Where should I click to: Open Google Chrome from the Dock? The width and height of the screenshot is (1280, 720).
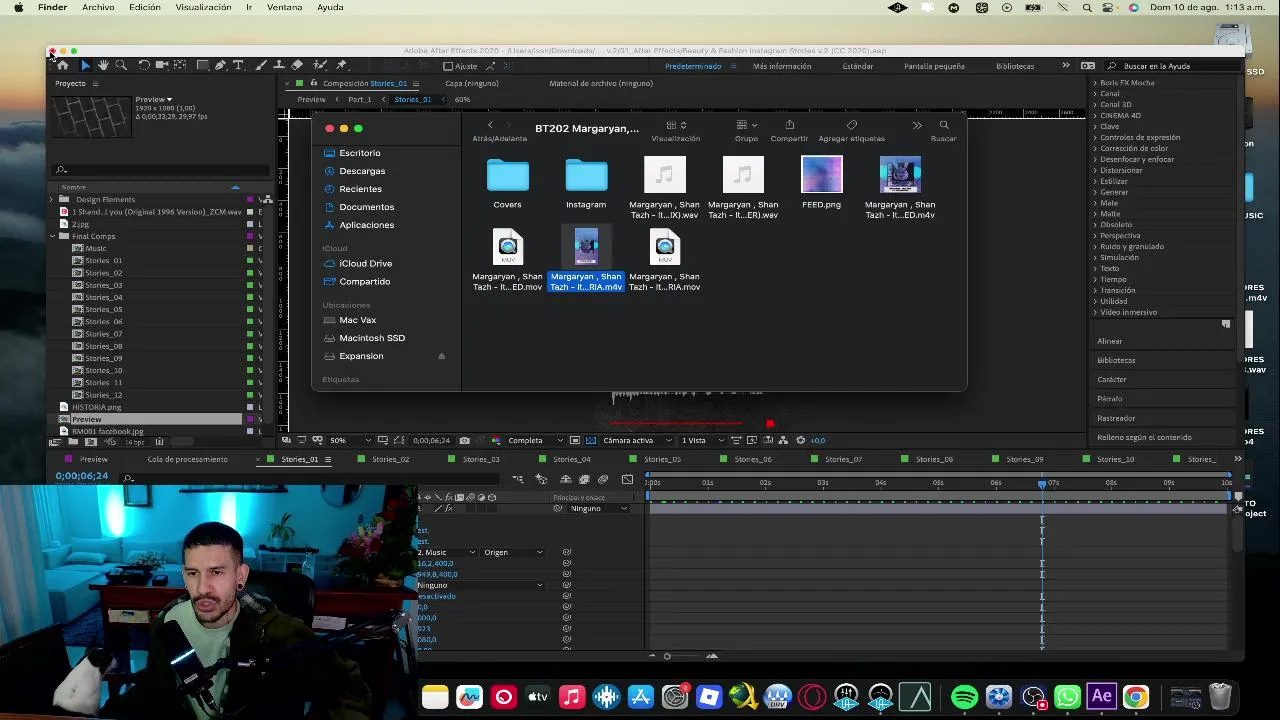pyautogui.click(x=1136, y=697)
